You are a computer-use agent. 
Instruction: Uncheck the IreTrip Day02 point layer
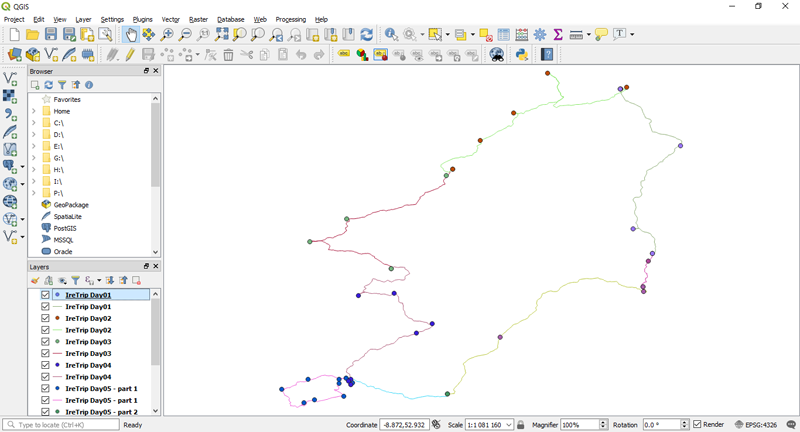(x=45, y=318)
